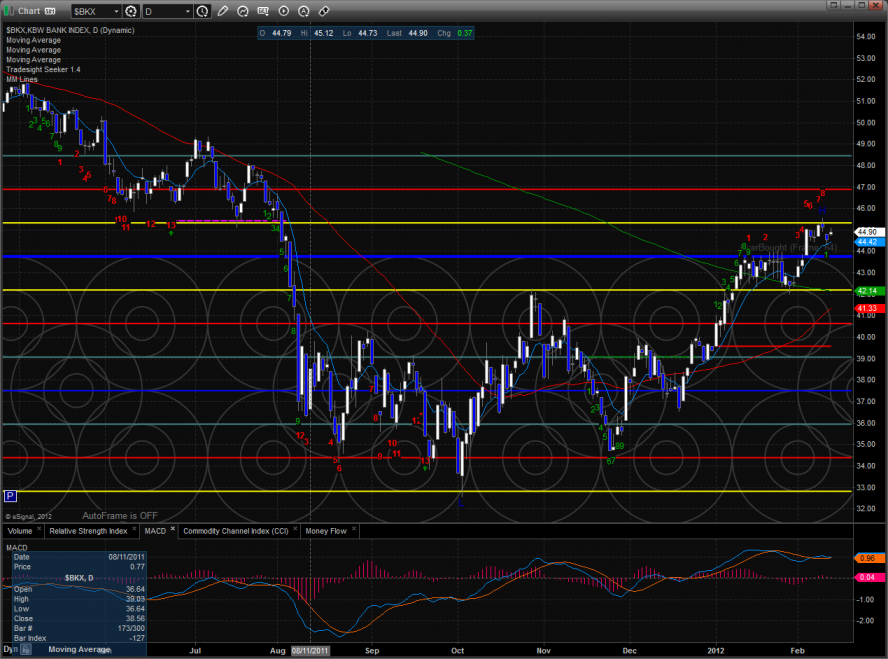
Task: Close the Relative Strength Index tab
Action: coord(134,529)
